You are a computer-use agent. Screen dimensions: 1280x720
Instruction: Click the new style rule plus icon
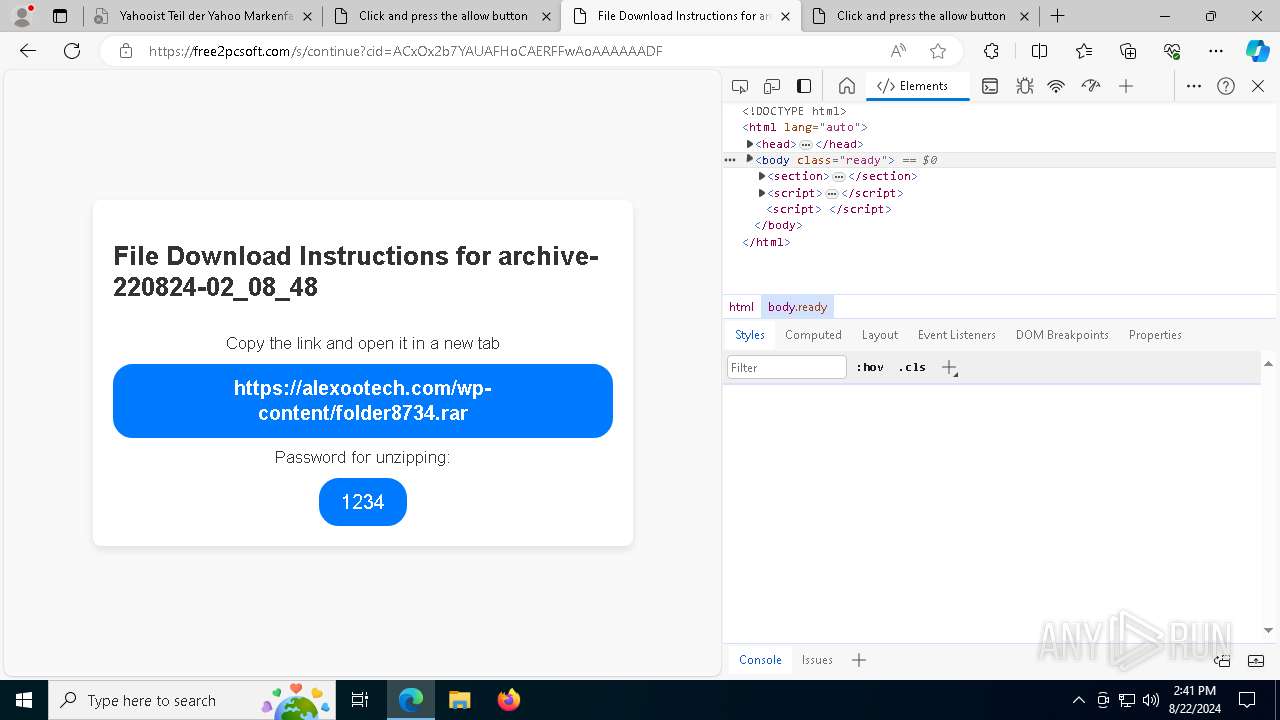click(949, 367)
